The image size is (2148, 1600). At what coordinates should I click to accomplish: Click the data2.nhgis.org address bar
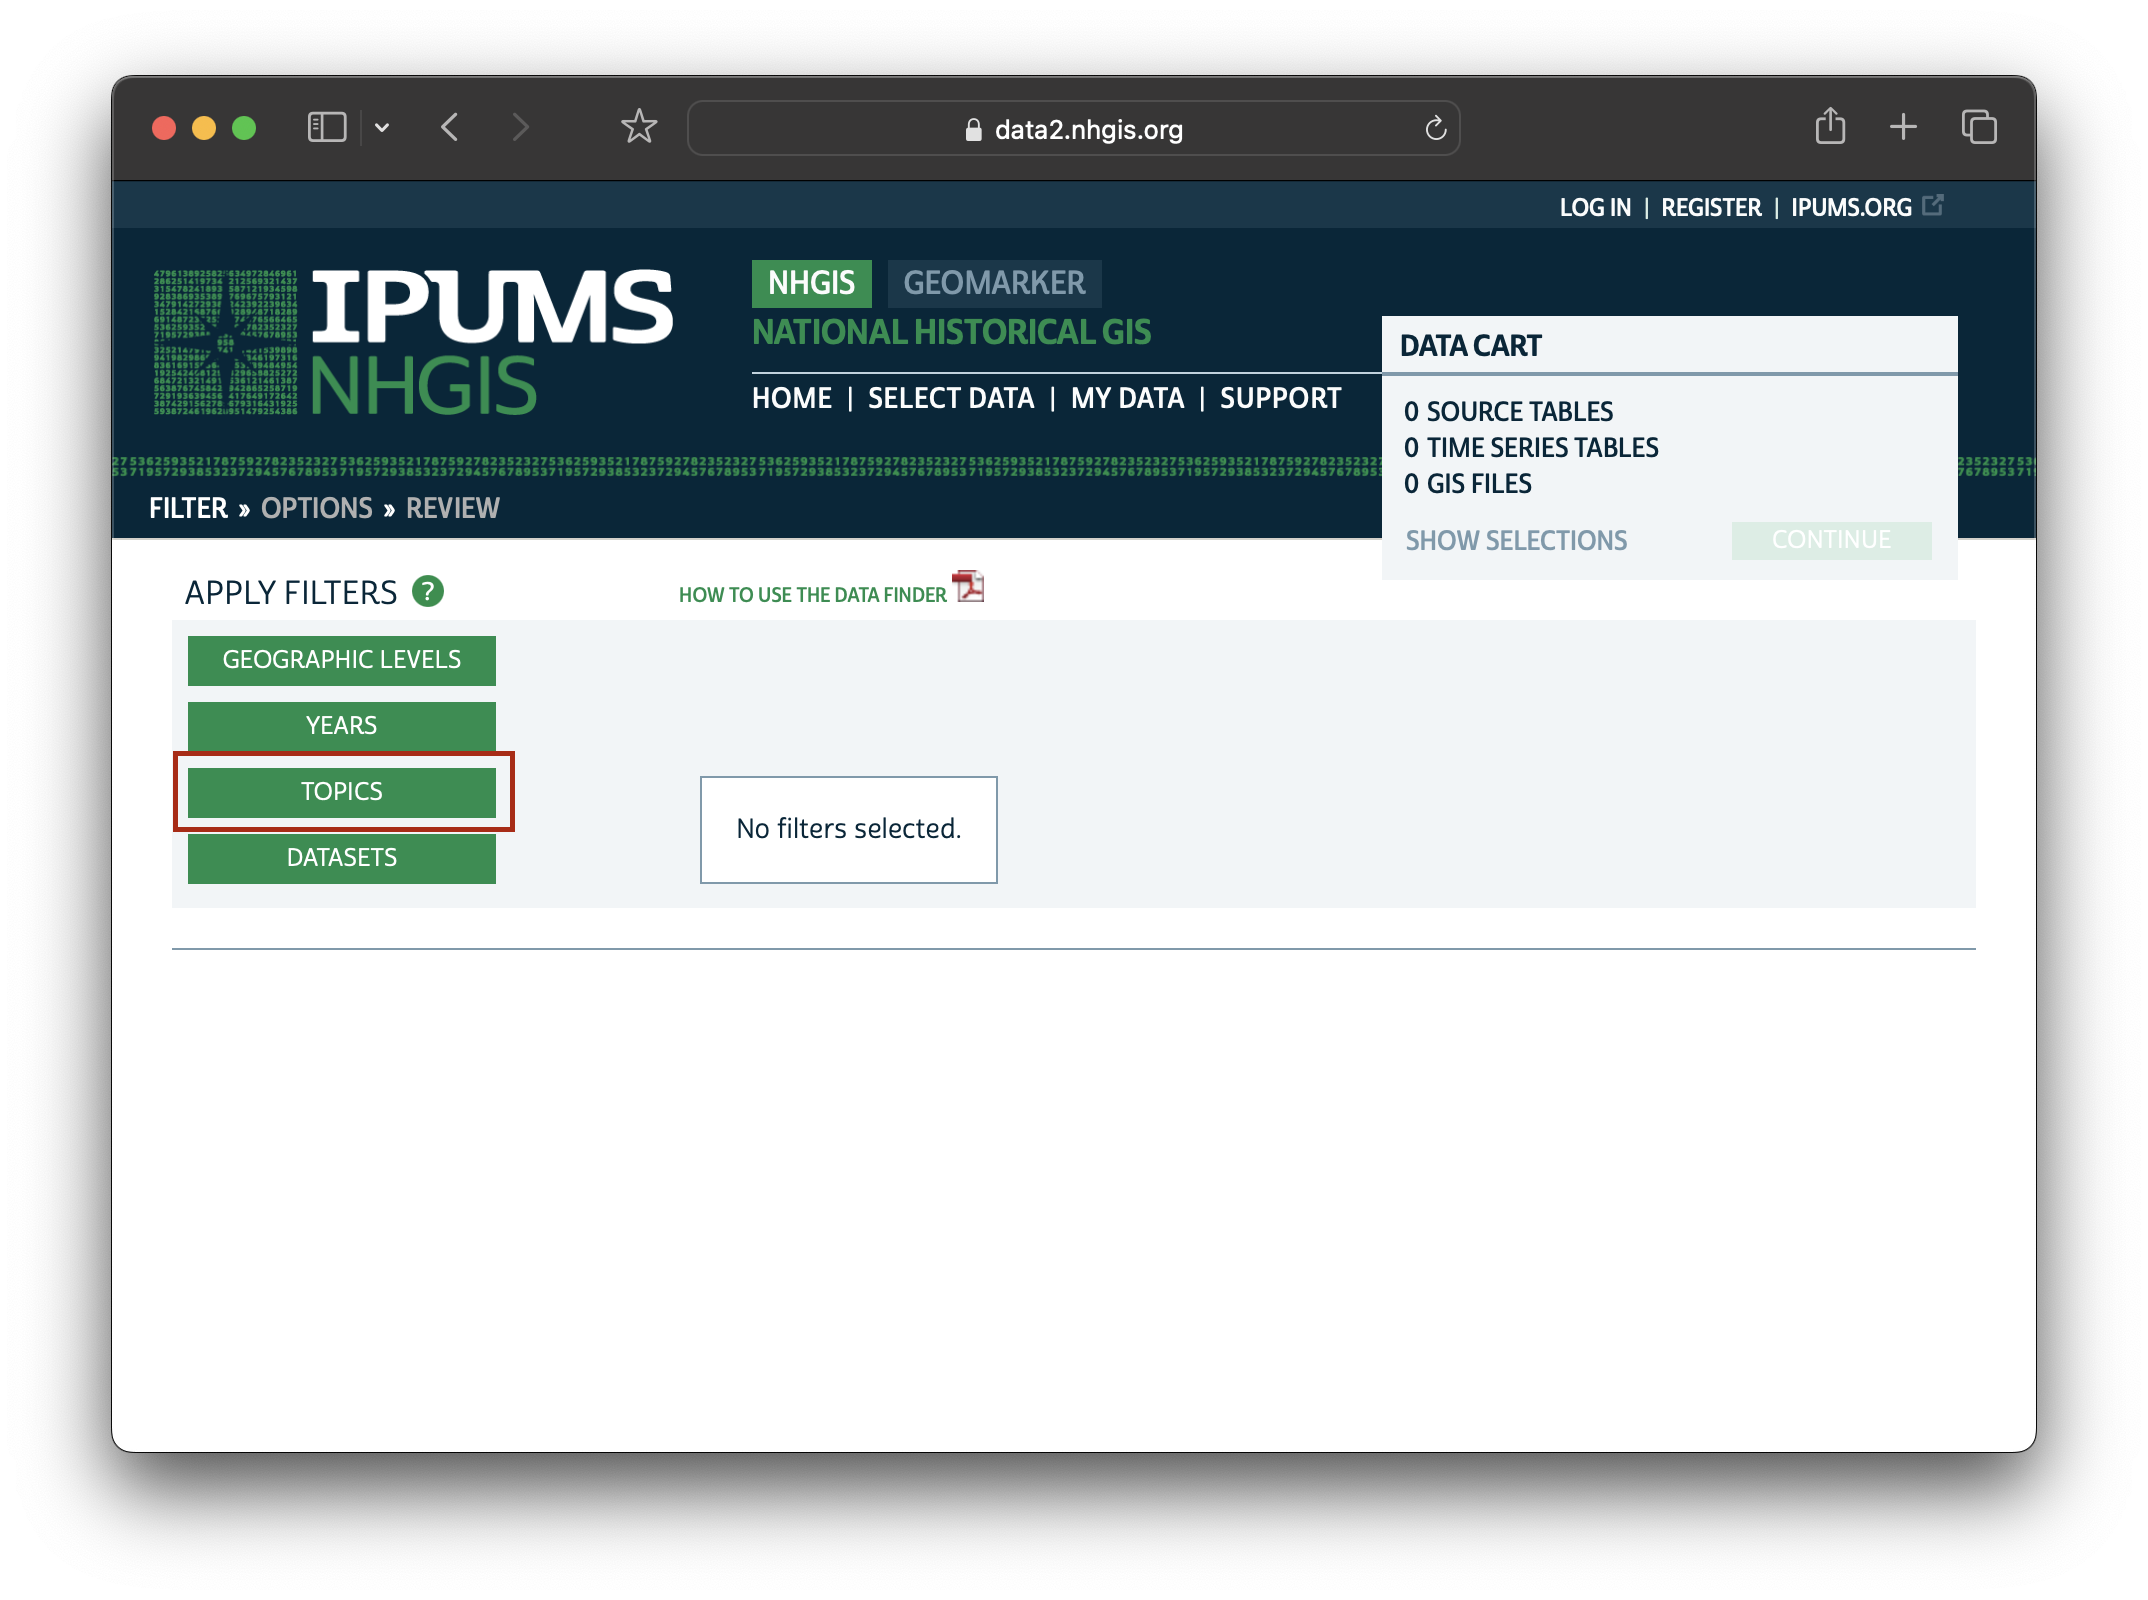[x=1073, y=128]
